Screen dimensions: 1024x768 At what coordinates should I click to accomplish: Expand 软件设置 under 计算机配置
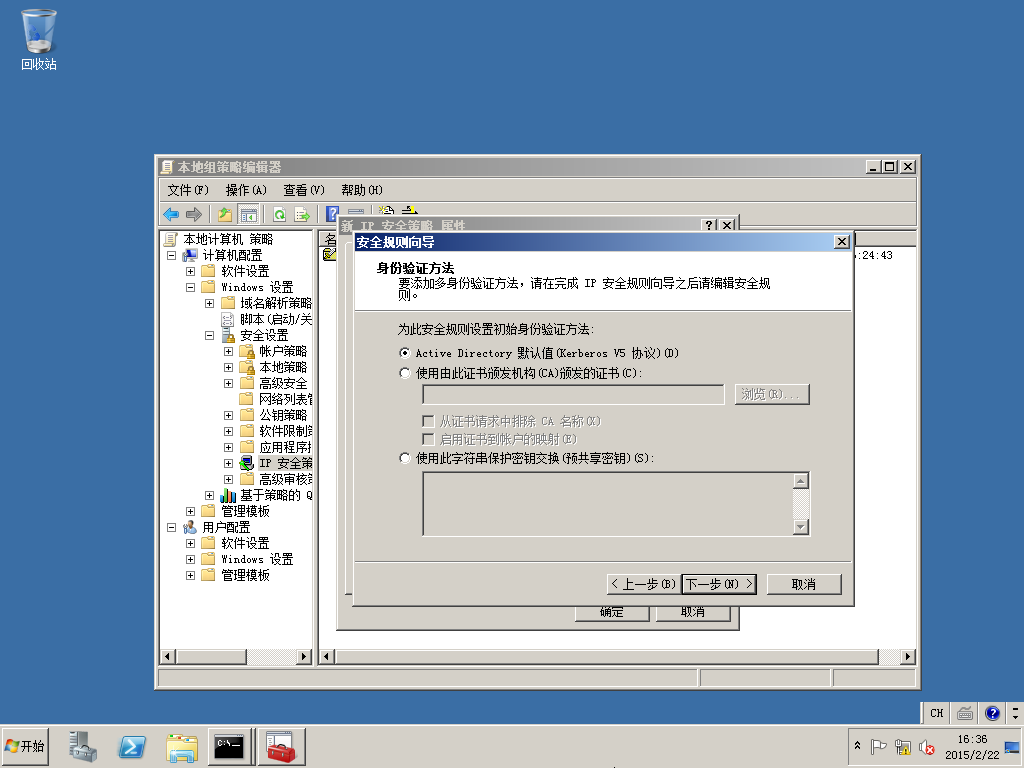[191, 271]
